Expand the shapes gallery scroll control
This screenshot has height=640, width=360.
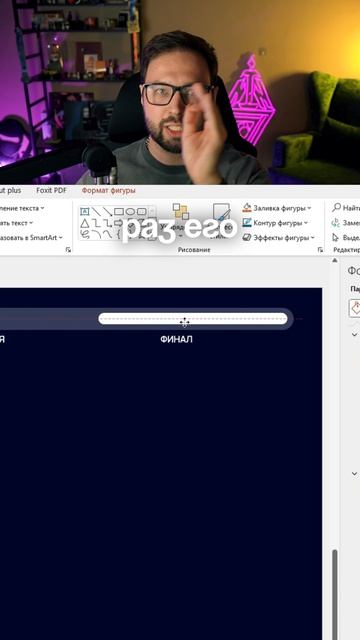[152, 234]
